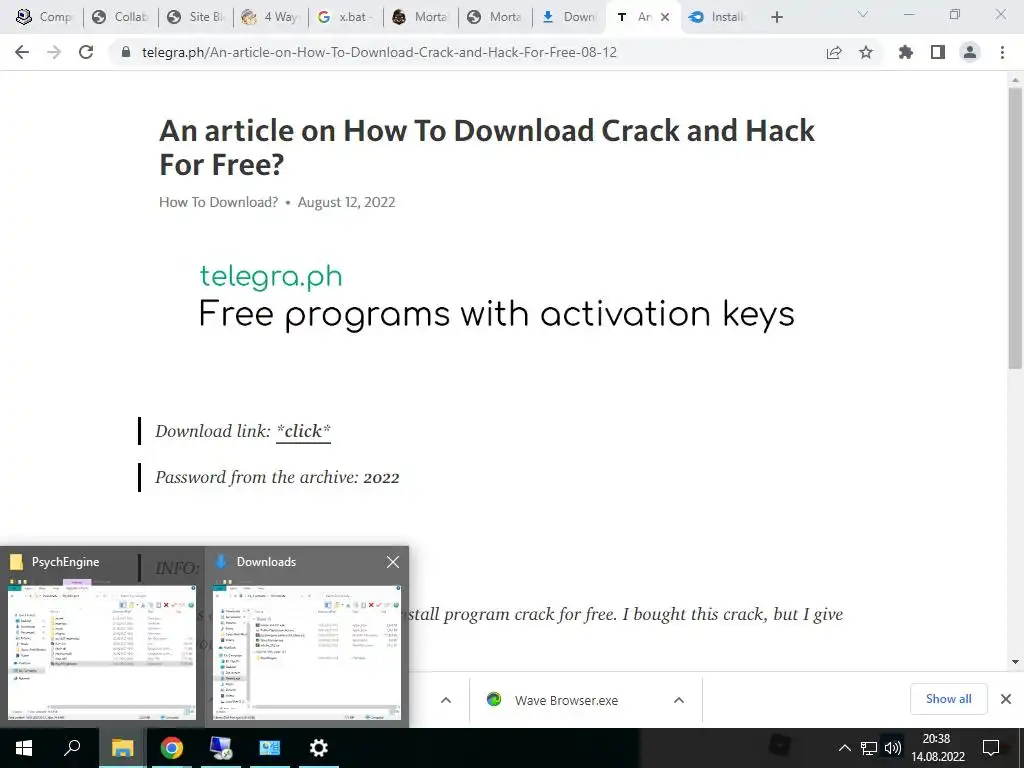The width and height of the screenshot is (1024, 768).
Task: Click the page vertical scrollbar thumb
Action: [1015, 227]
